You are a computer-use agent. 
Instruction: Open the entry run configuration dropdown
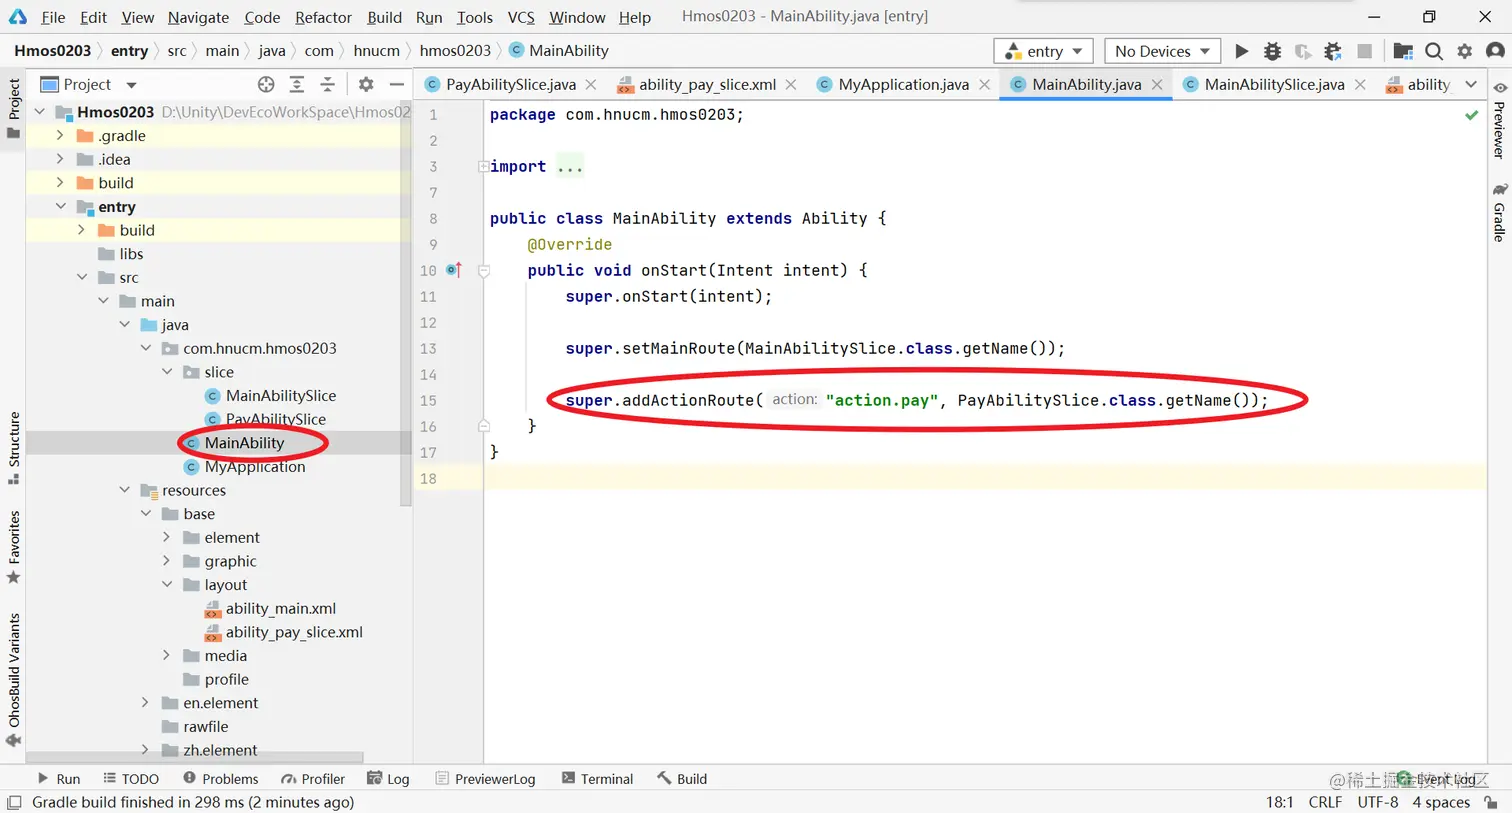[1043, 51]
